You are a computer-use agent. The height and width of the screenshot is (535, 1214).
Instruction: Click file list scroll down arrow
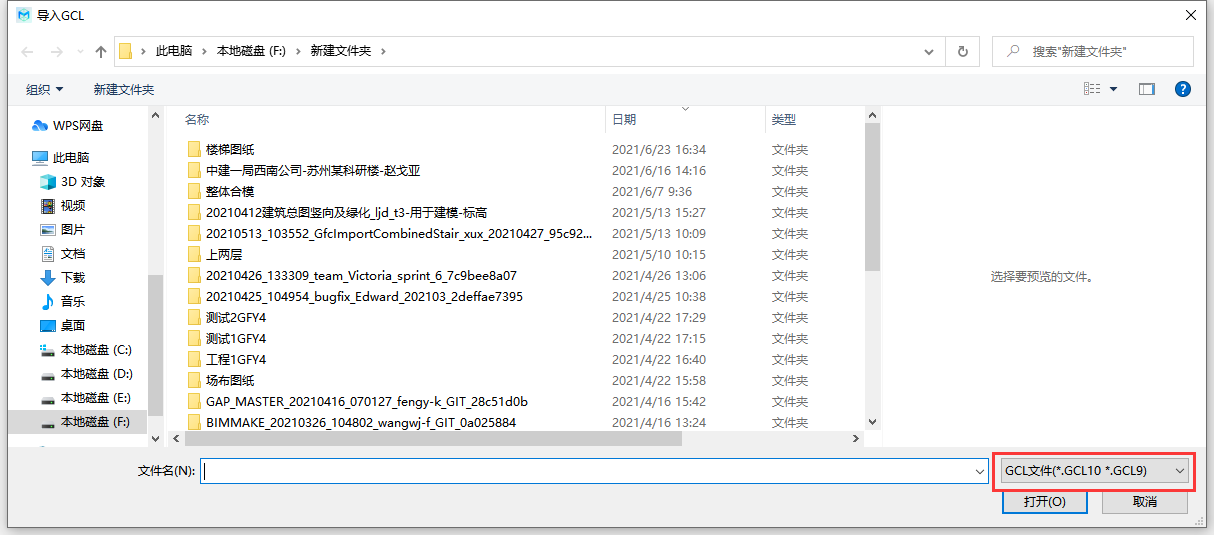click(872, 423)
